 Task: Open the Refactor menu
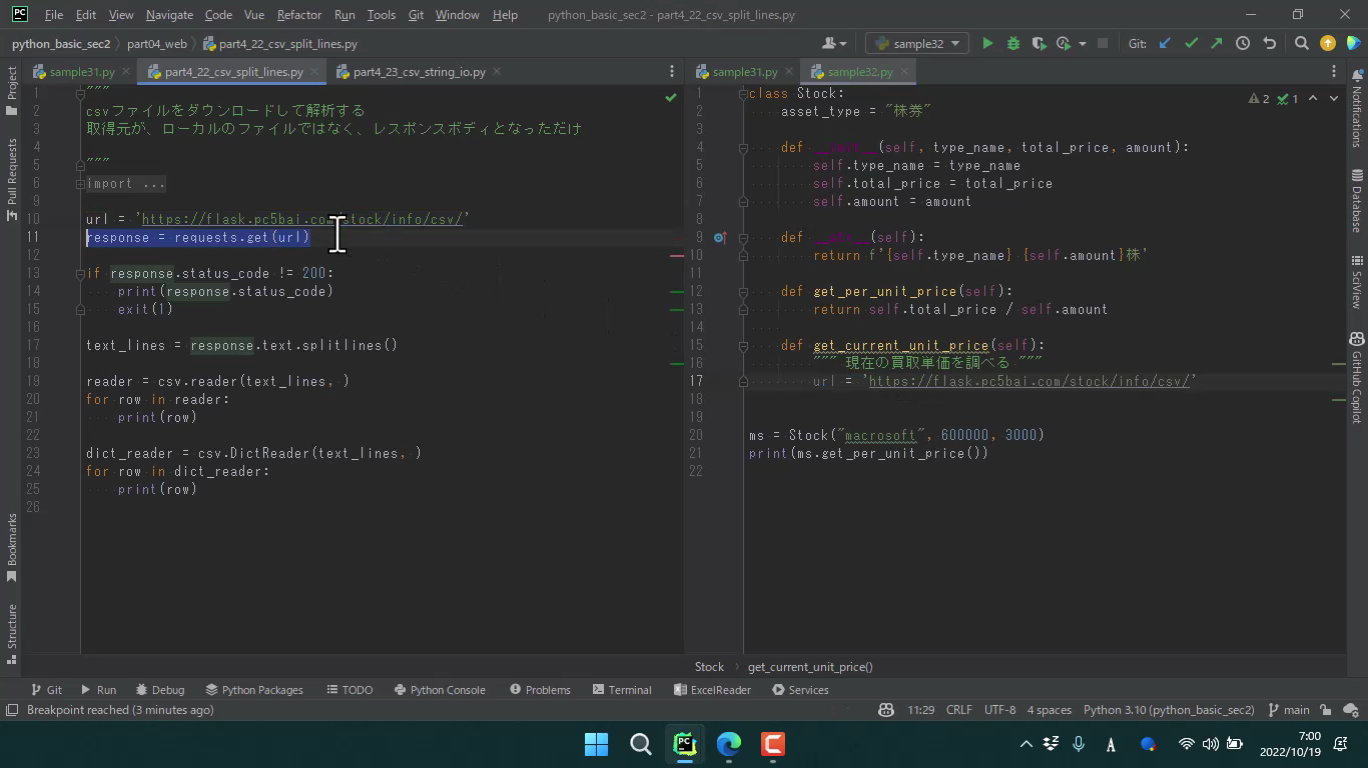[x=299, y=15]
